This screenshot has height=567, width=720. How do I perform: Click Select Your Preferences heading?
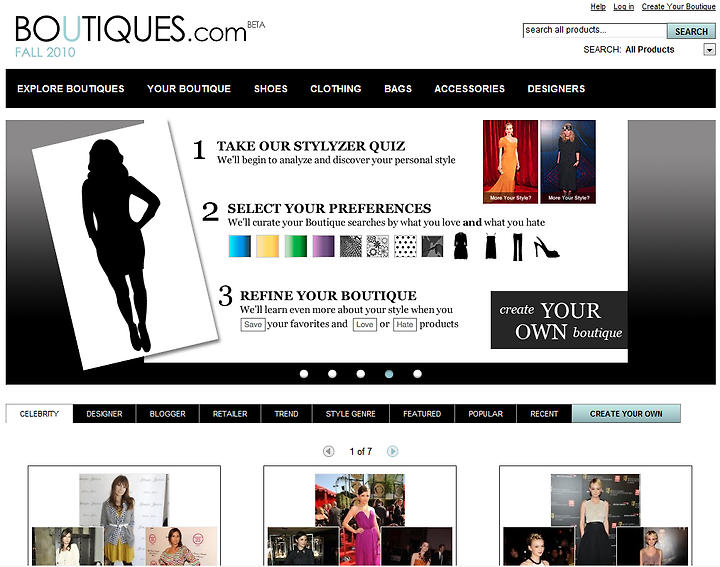click(x=329, y=208)
